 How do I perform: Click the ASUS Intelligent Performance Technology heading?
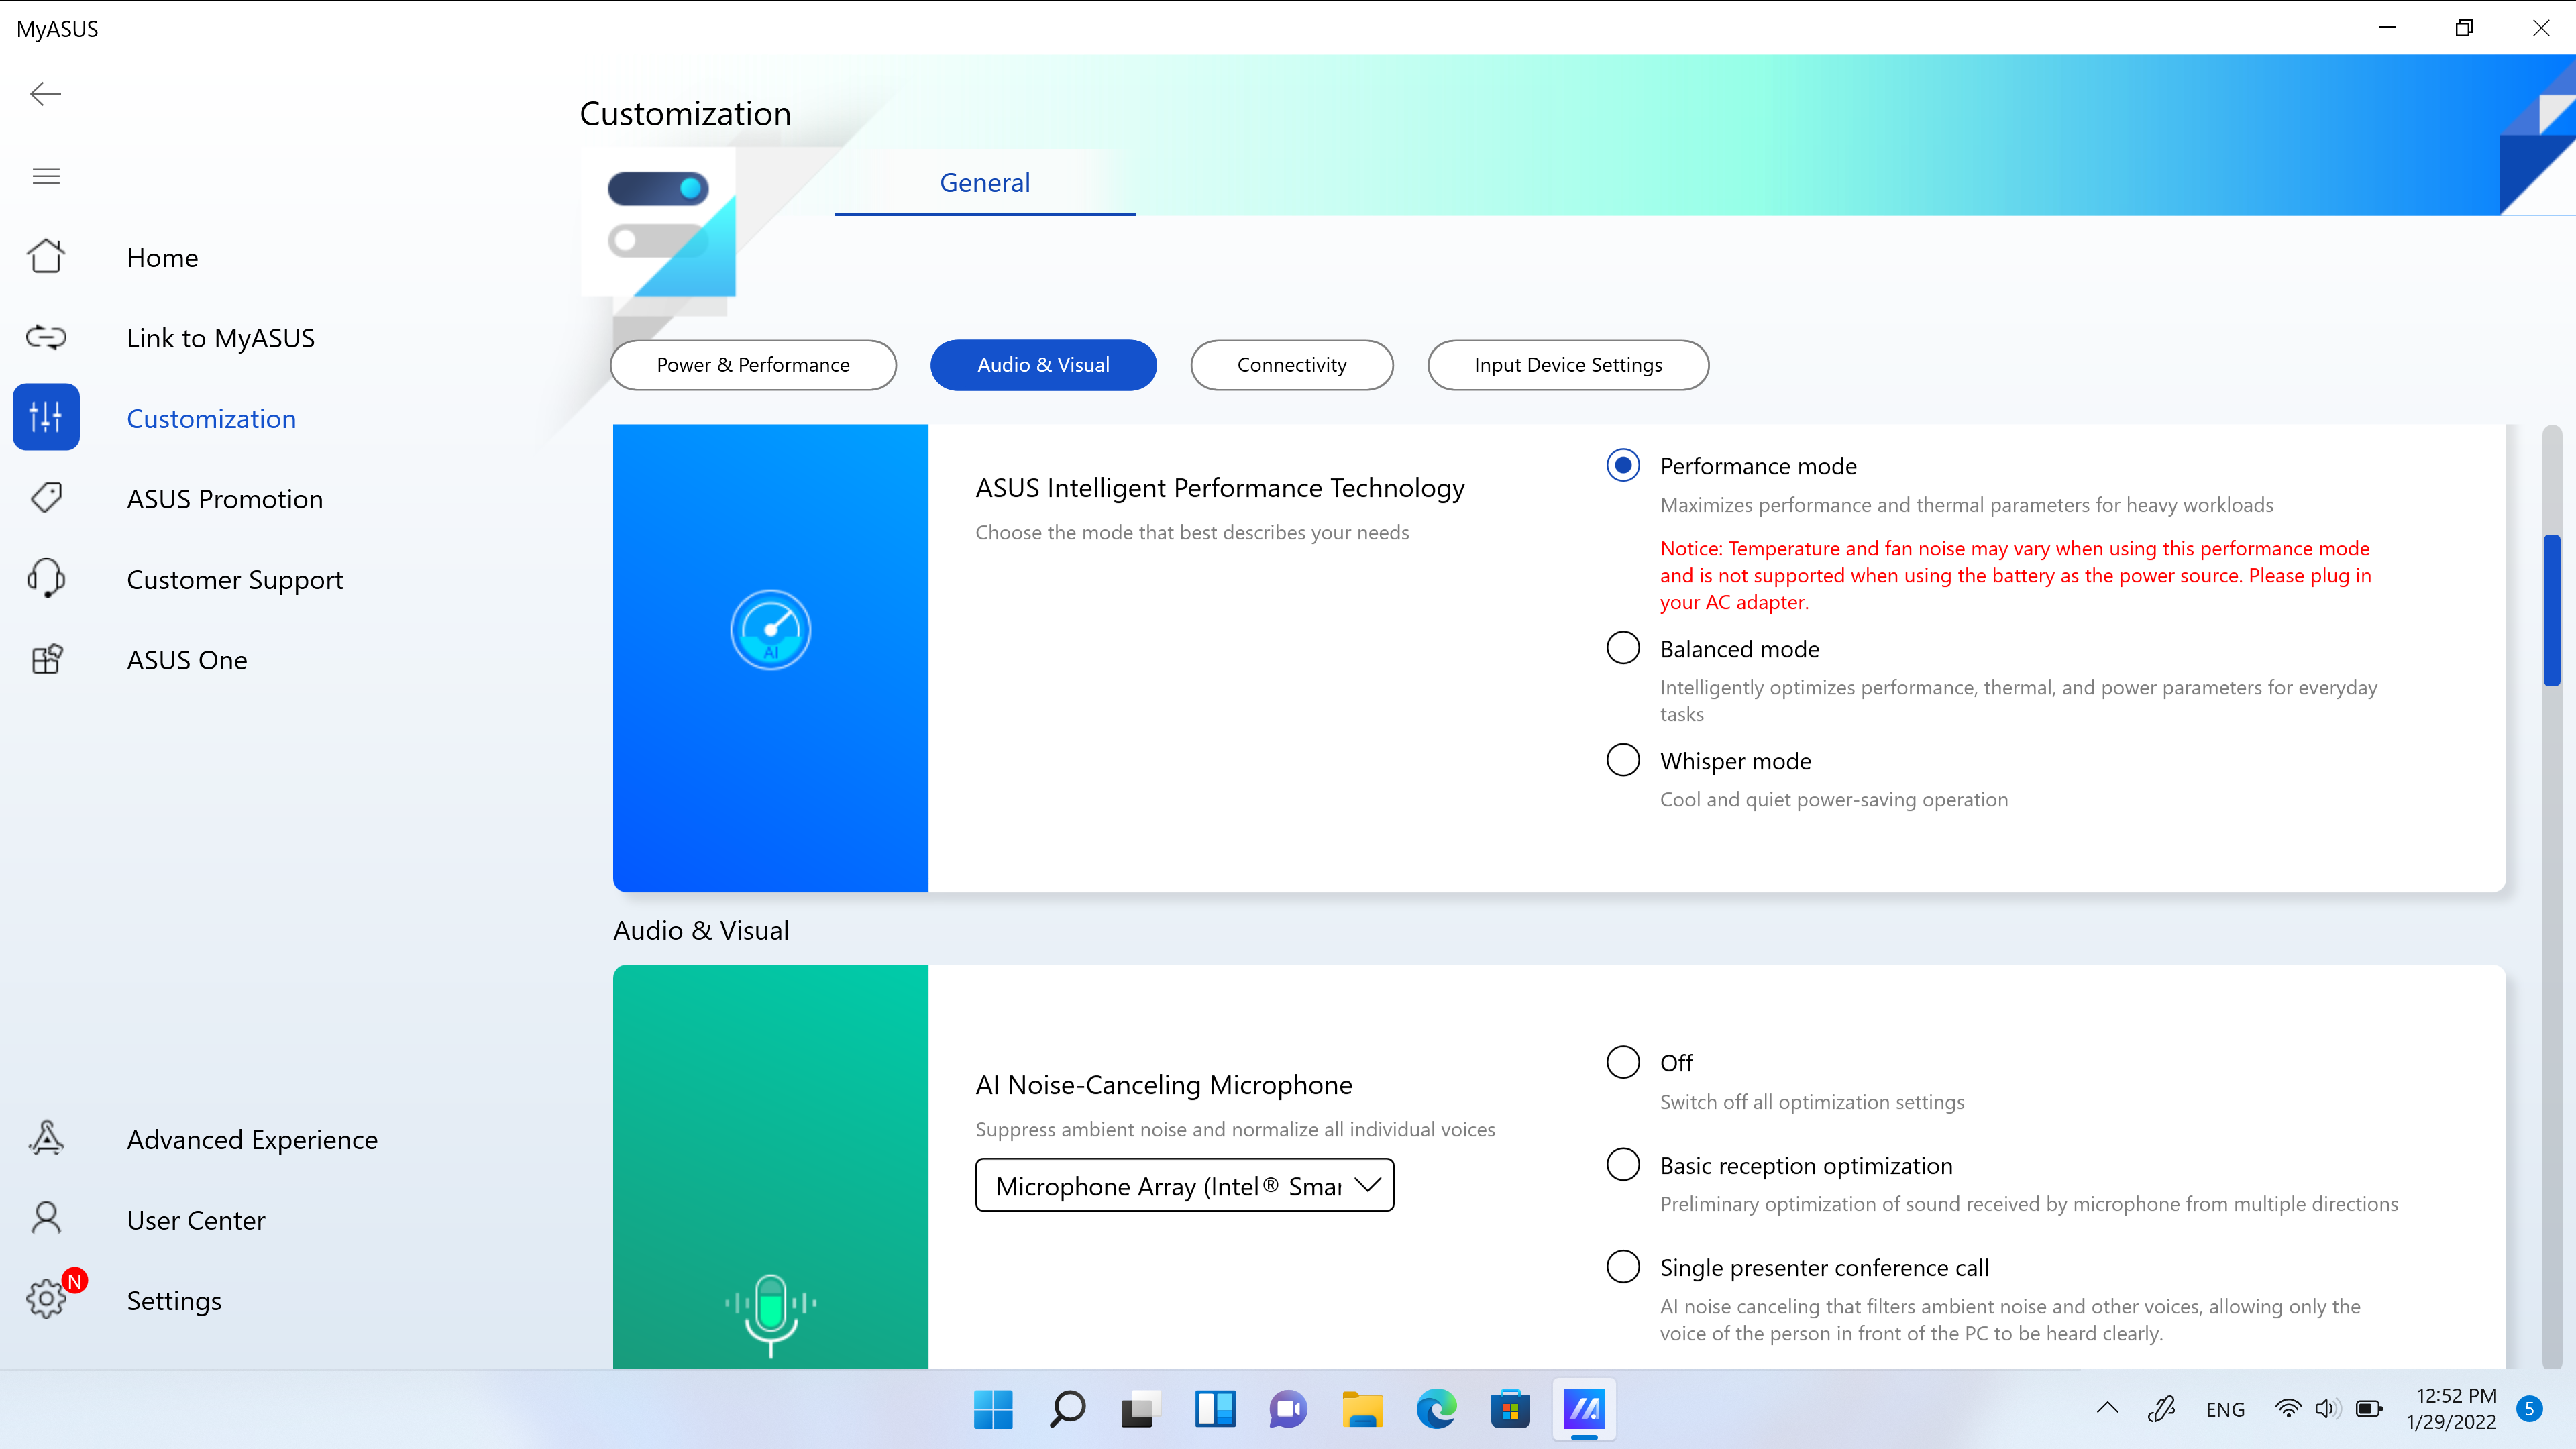pos(1220,488)
